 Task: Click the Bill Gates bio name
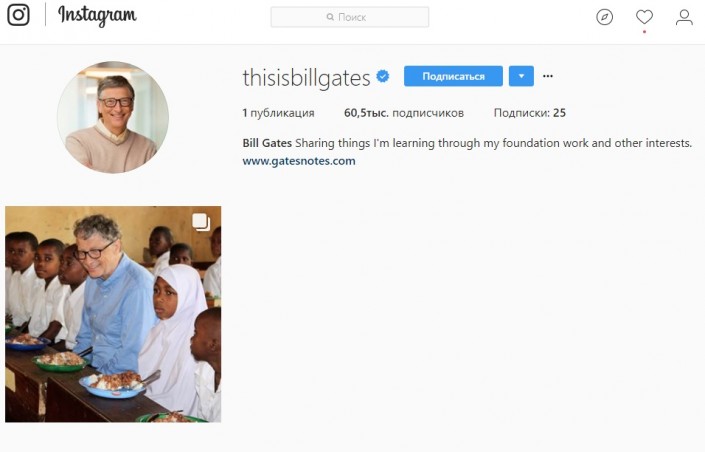(x=267, y=143)
